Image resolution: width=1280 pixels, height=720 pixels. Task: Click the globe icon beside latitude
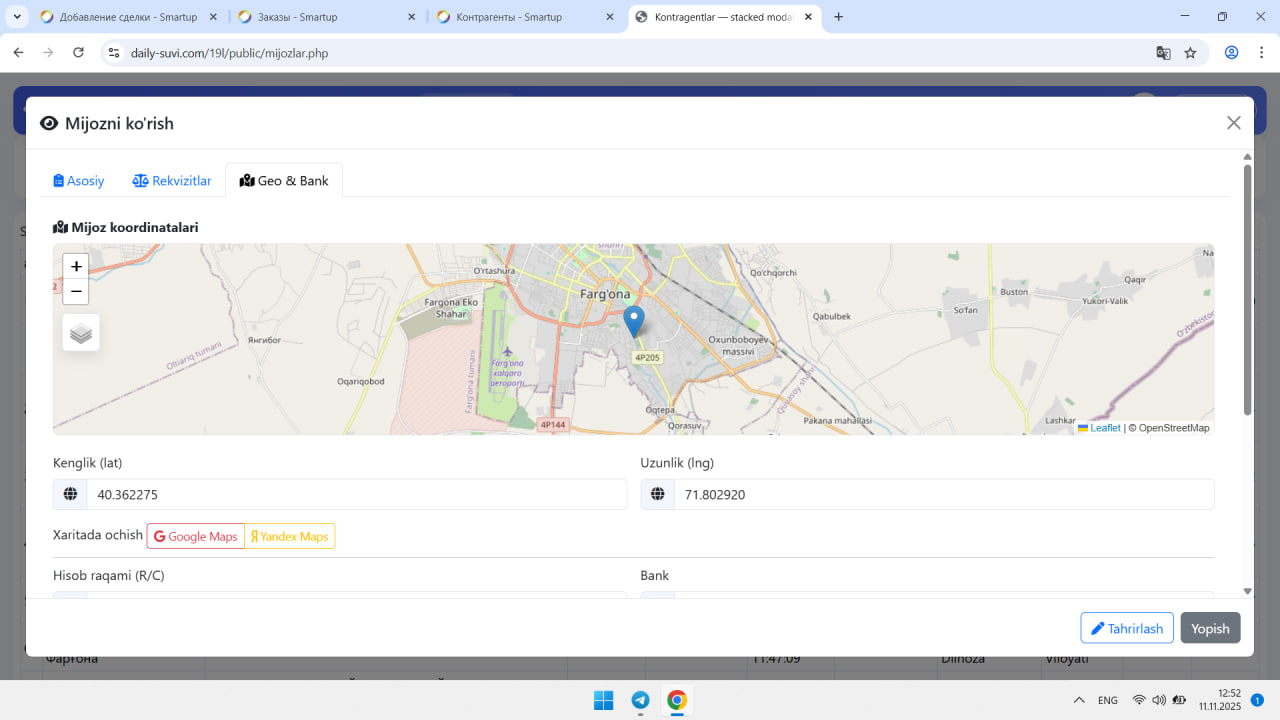coord(70,494)
